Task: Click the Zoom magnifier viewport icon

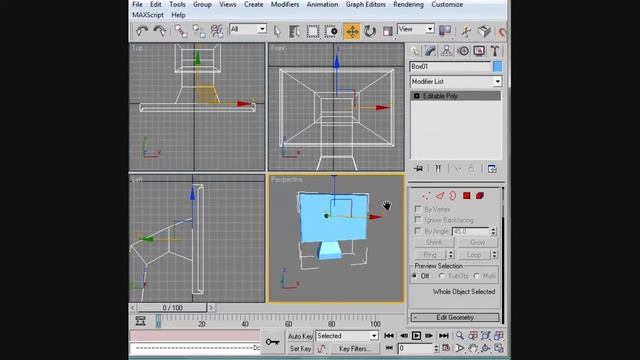Action: coord(460,336)
